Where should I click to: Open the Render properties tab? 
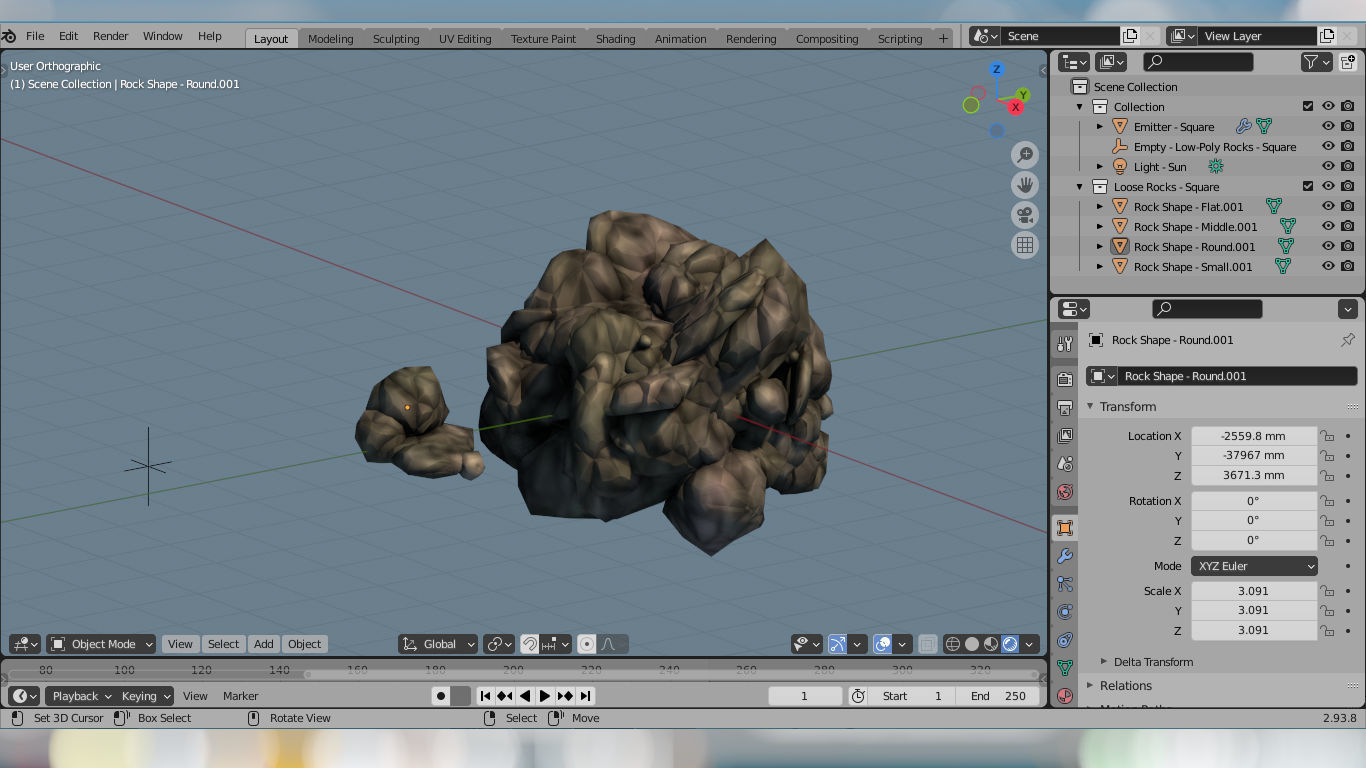point(1065,379)
